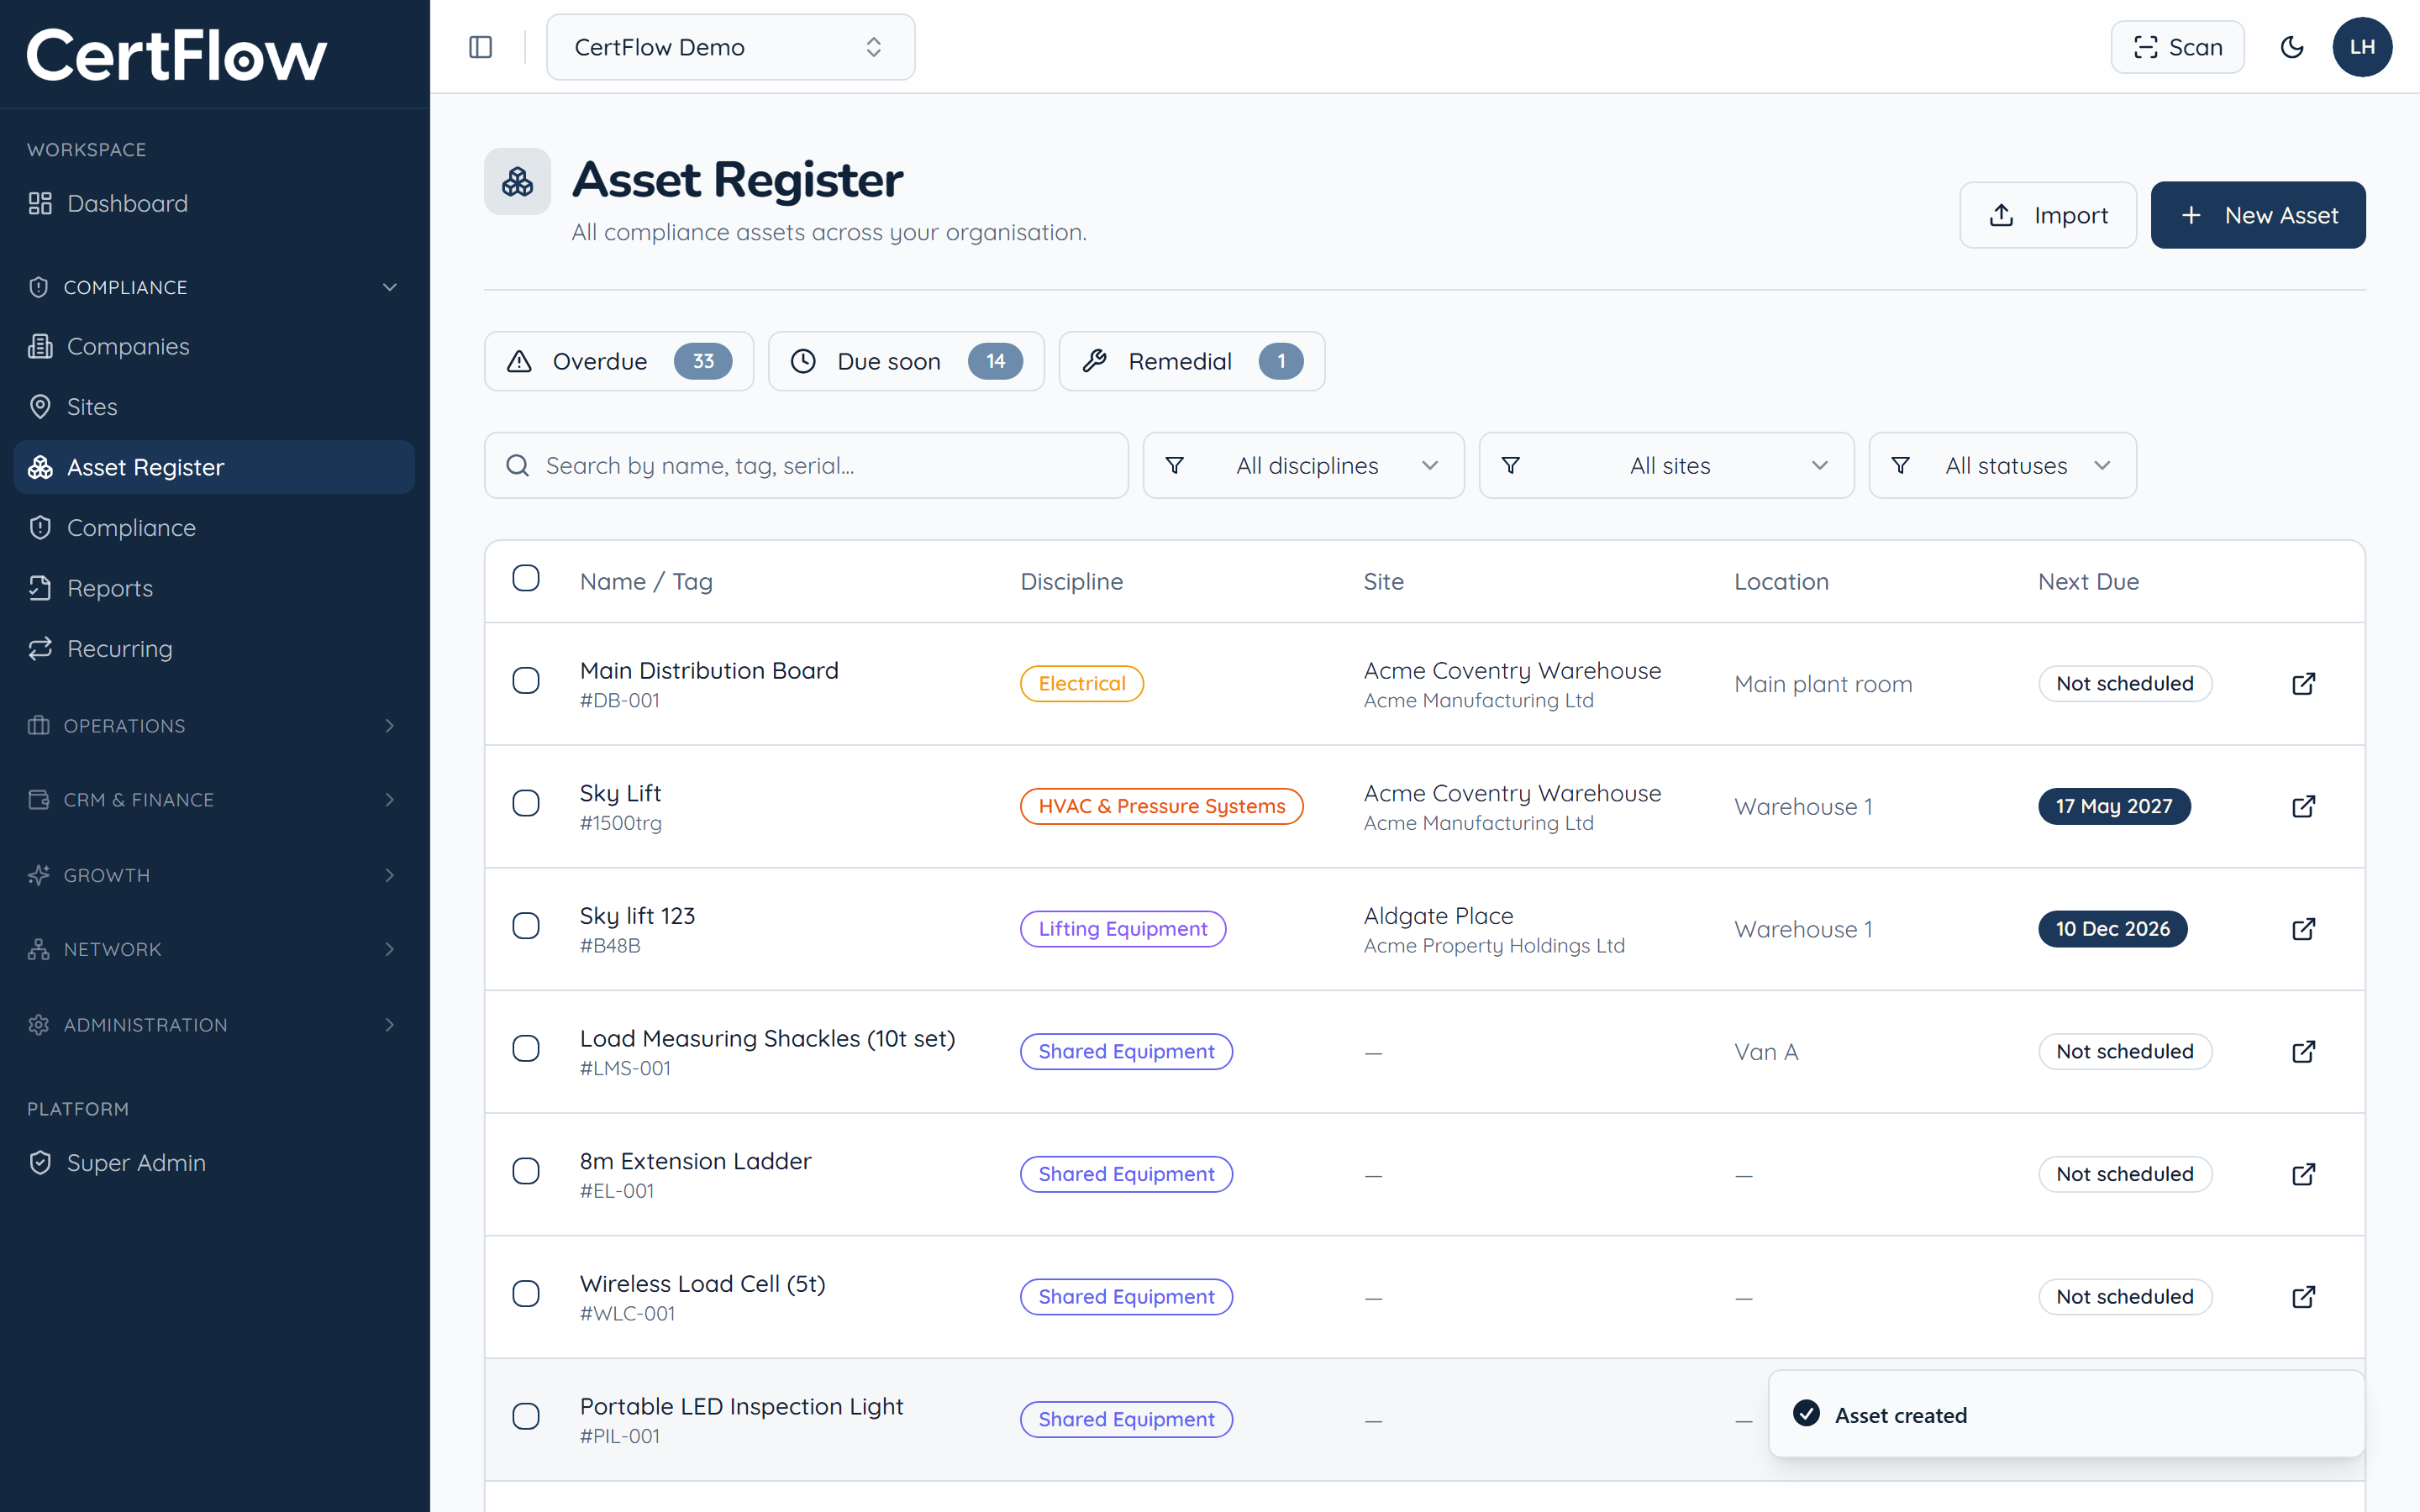Open the LH user avatar menu
The height and width of the screenshot is (1512, 2420).
pos(2362,47)
